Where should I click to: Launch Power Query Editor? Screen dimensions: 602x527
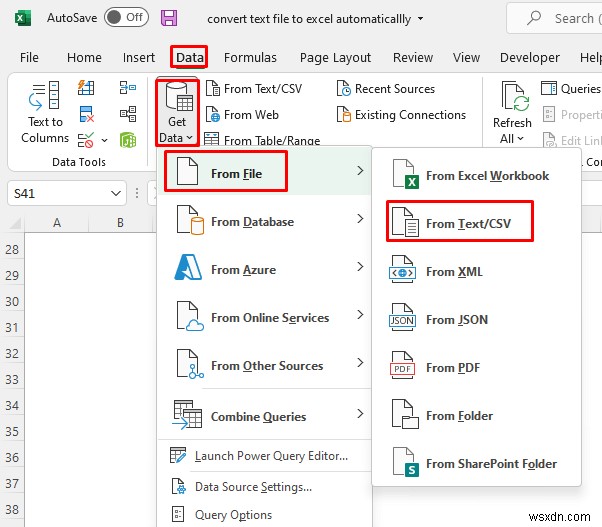point(265,456)
